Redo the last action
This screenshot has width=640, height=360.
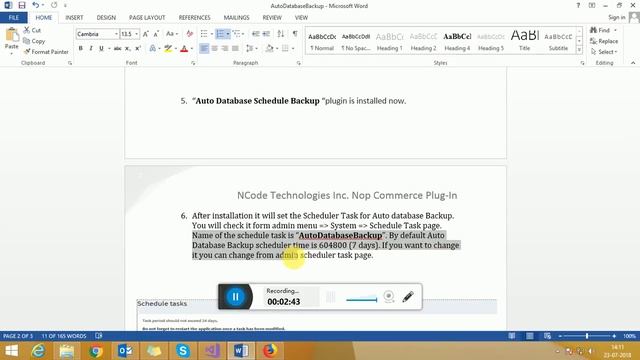(54, 5)
